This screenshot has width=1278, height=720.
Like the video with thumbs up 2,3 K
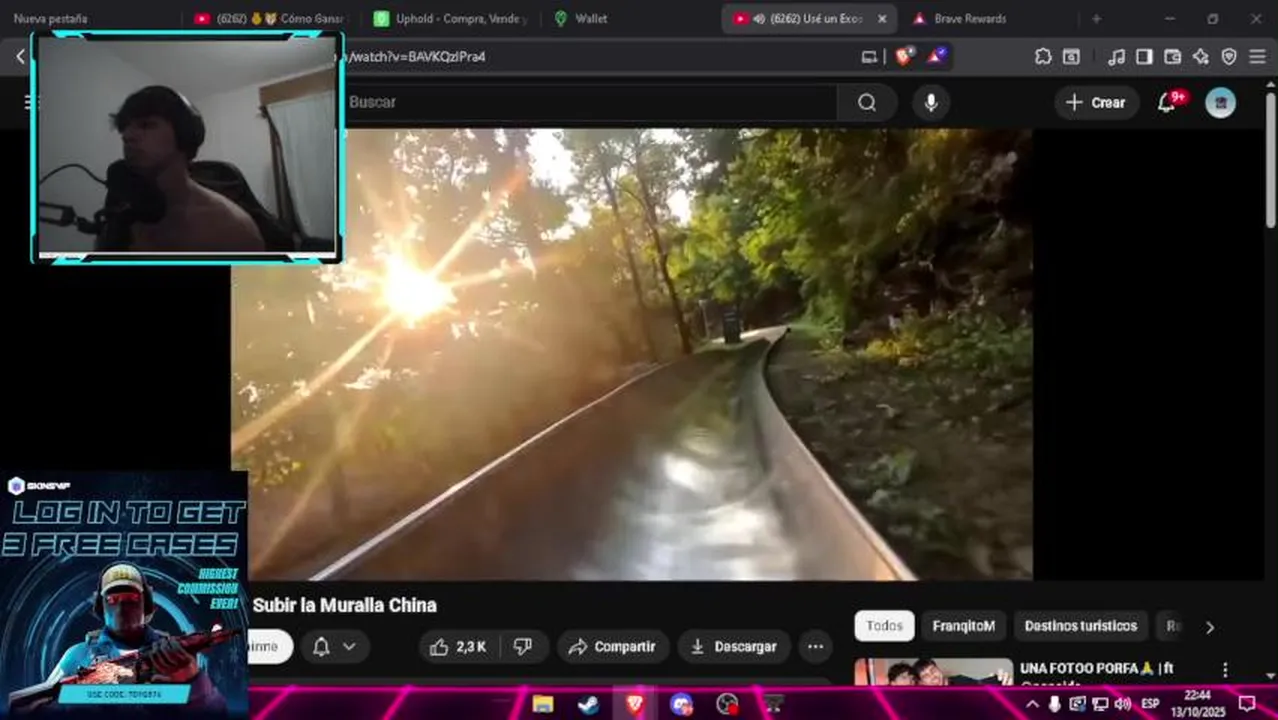[459, 647]
